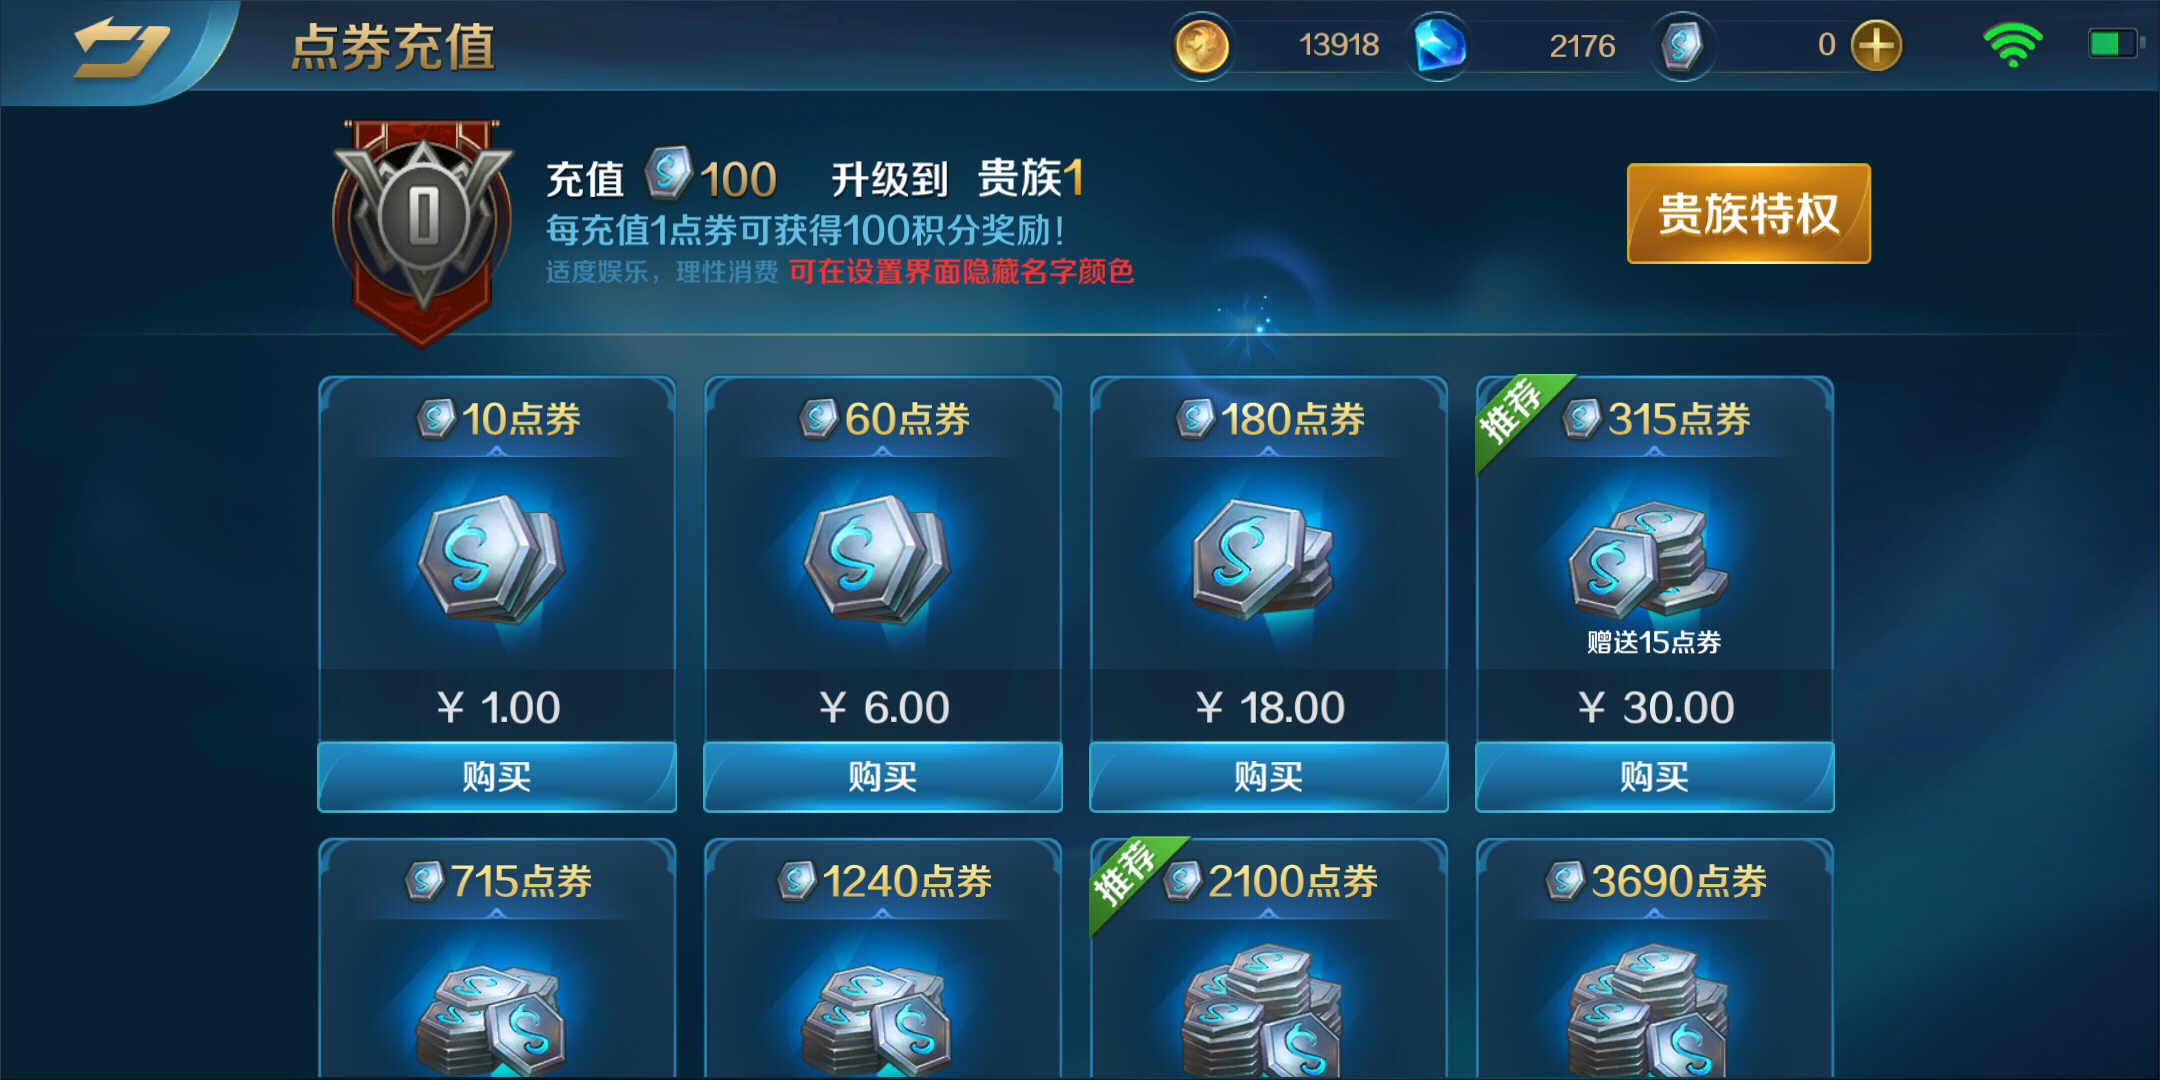Viewport: 2160px width, 1080px height.
Task: Select the 3690点券 package card
Action: (x=1655, y=958)
